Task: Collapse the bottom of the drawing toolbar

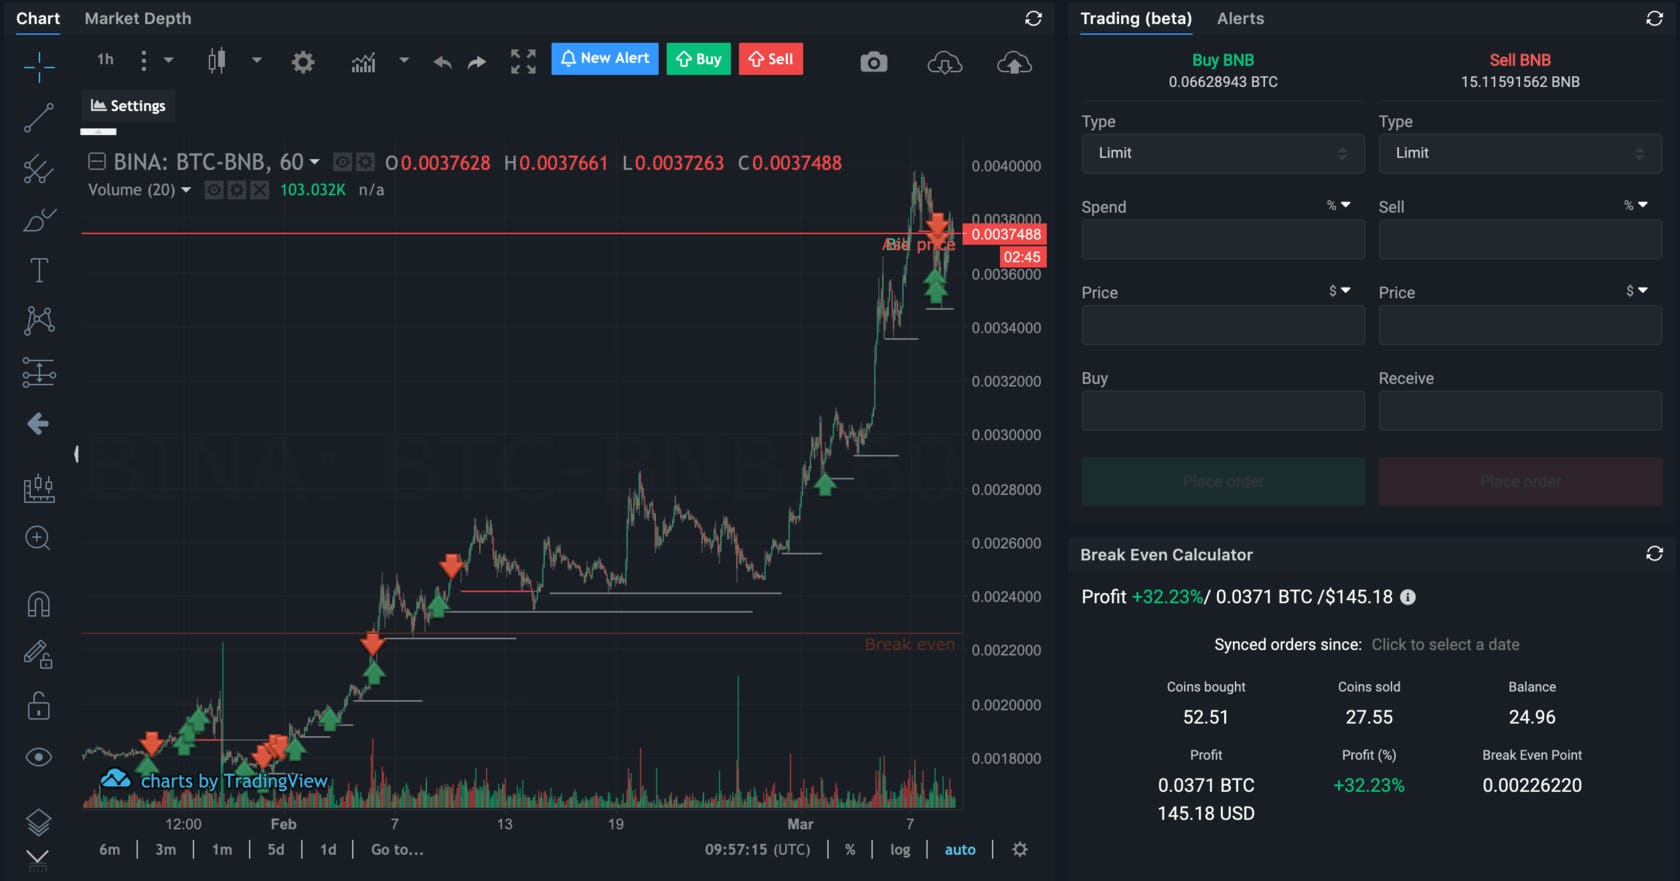Action: 38,858
